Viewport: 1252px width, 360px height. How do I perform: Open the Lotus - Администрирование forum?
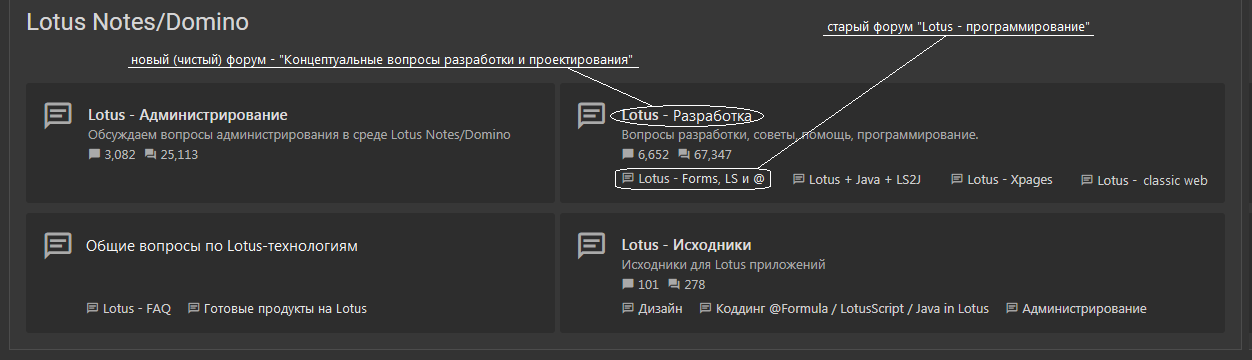[x=188, y=115]
